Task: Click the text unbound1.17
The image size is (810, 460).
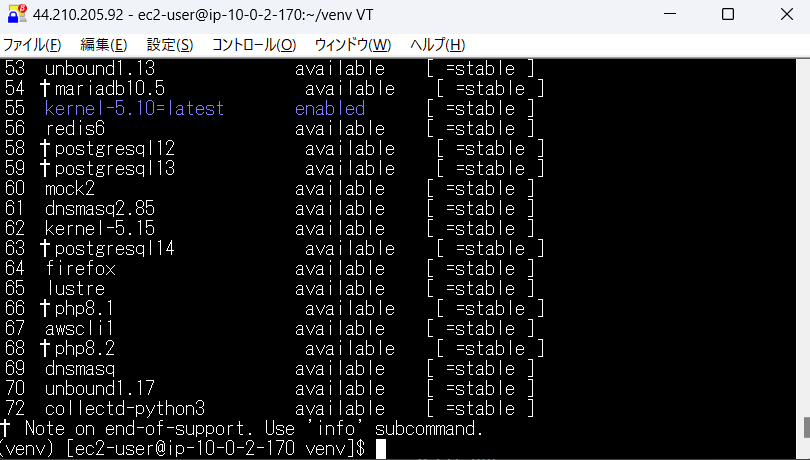Action: [100, 389]
